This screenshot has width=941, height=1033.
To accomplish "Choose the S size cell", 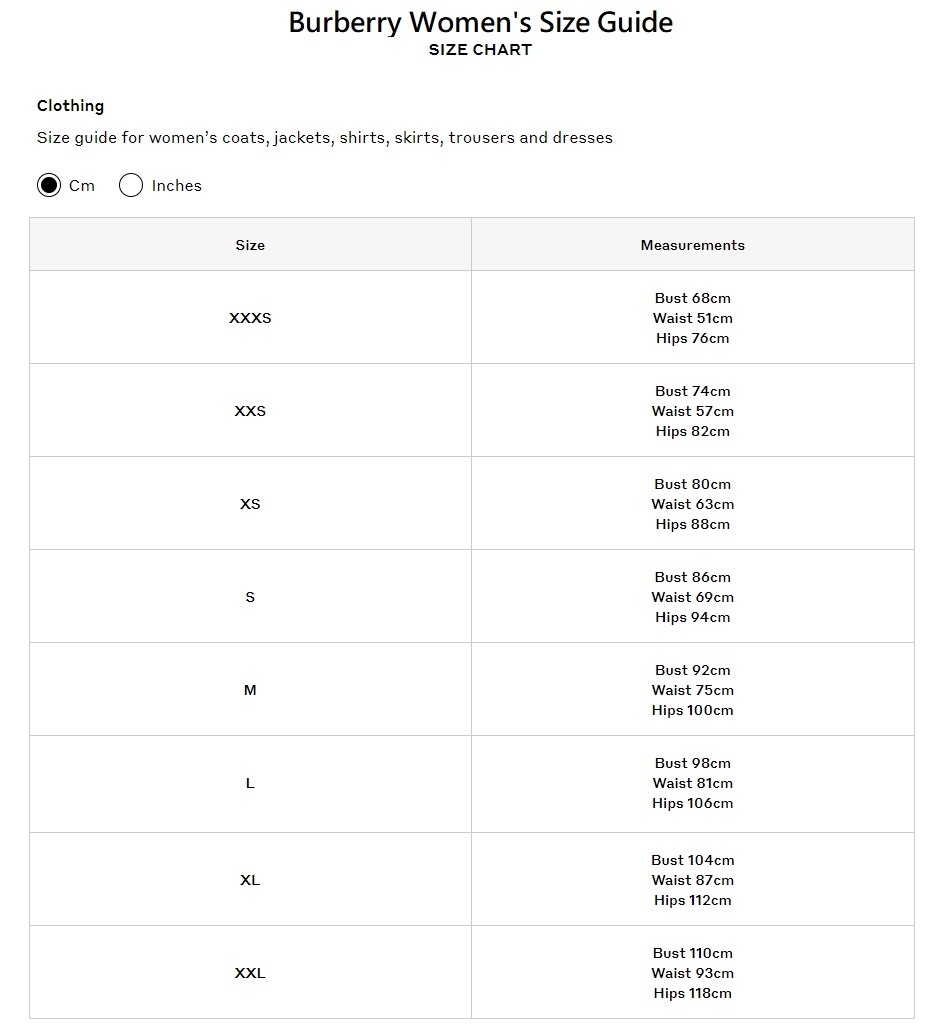I will 250,597.
